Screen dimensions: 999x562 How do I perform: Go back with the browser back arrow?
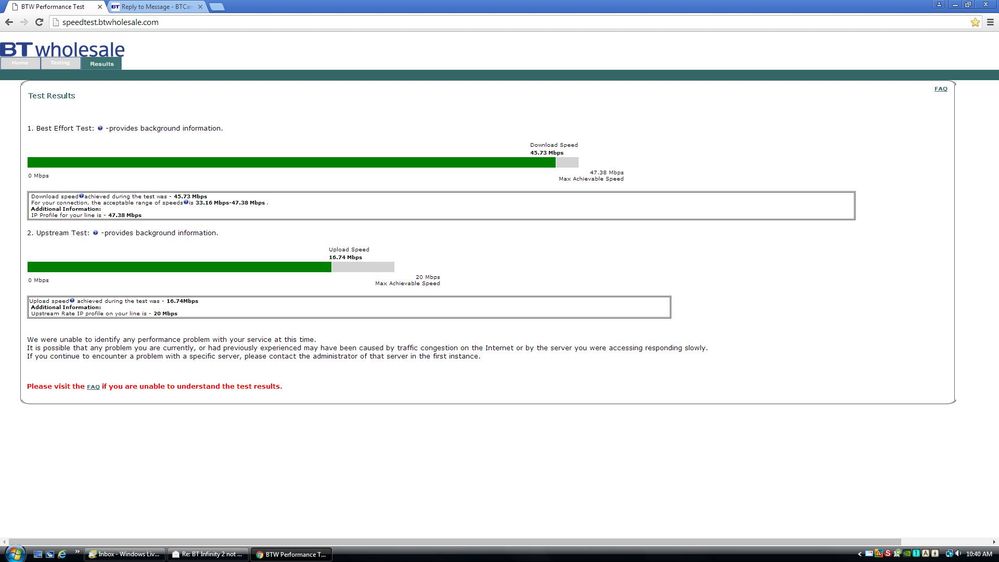pyautogui.click(x=9, y=22)
